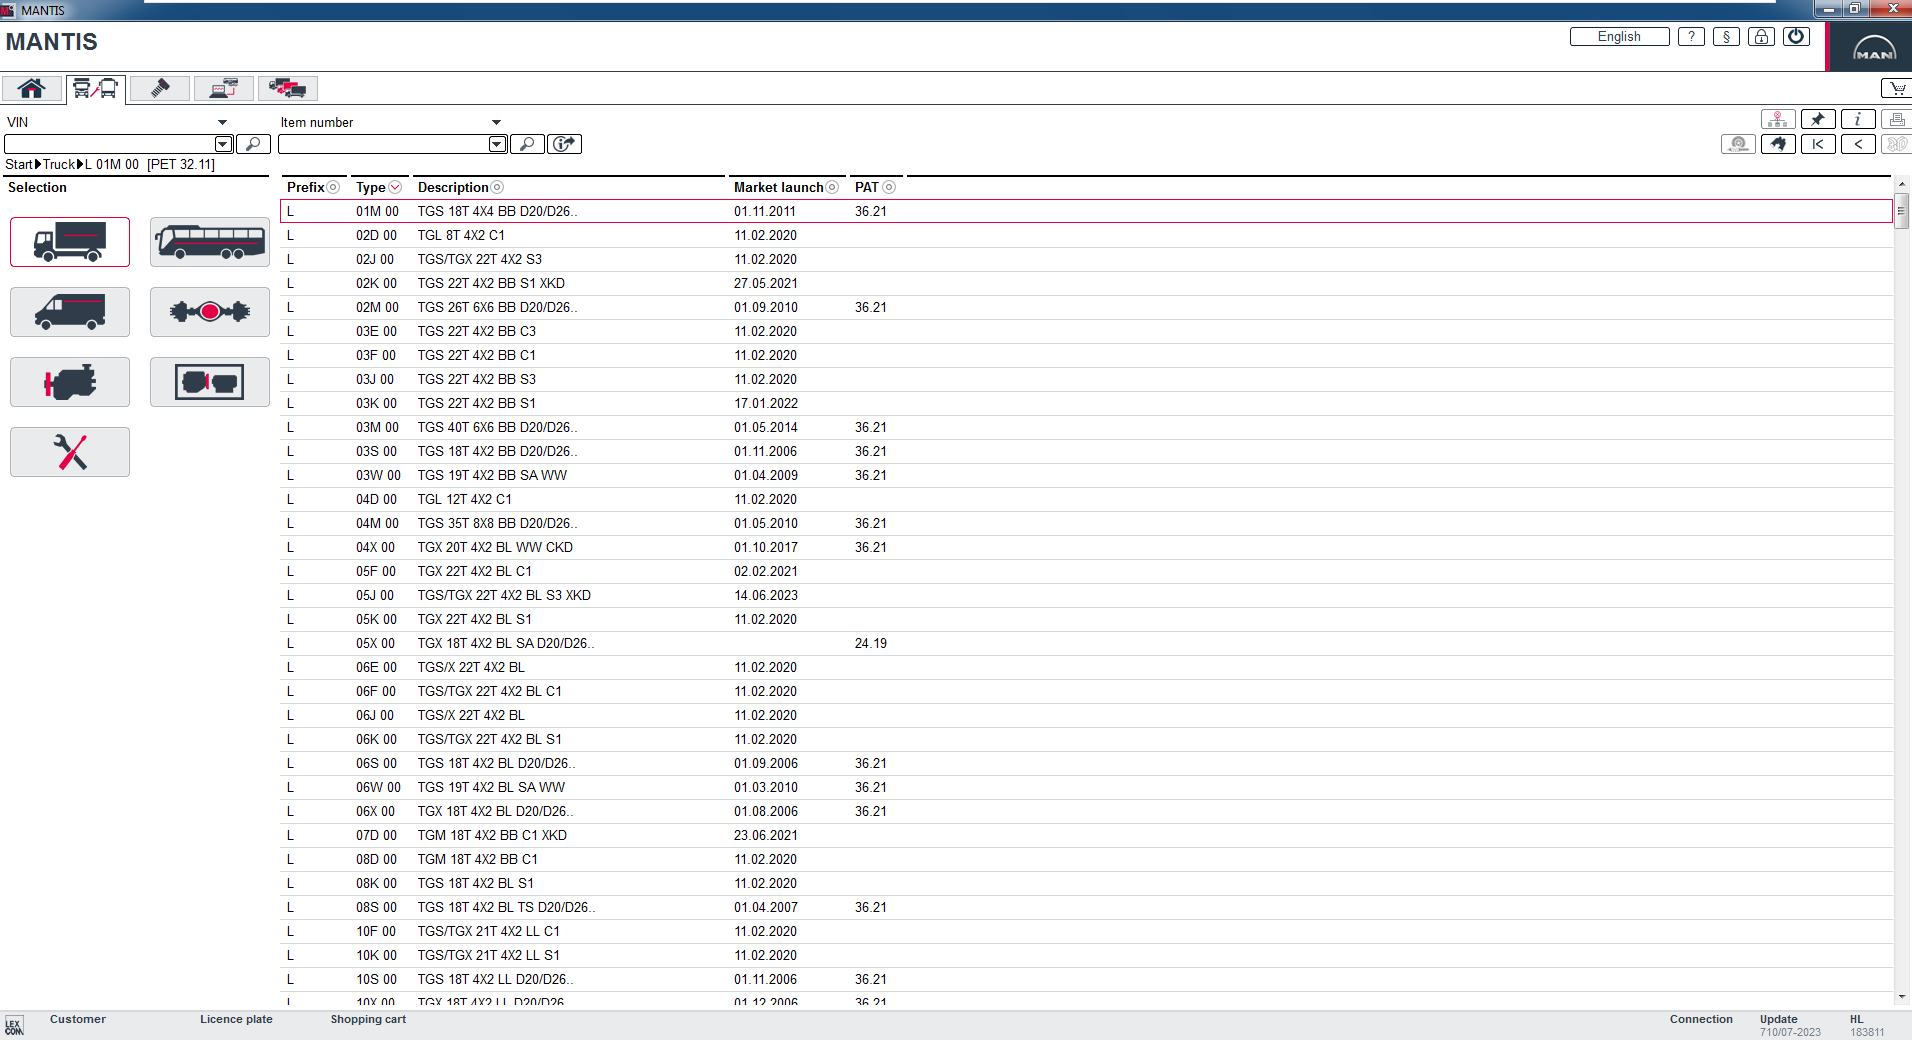This screenshot has width=1912, height=1040.
Task: Open the screw/parts catalogue icon
Action: (x=158, y=88)
